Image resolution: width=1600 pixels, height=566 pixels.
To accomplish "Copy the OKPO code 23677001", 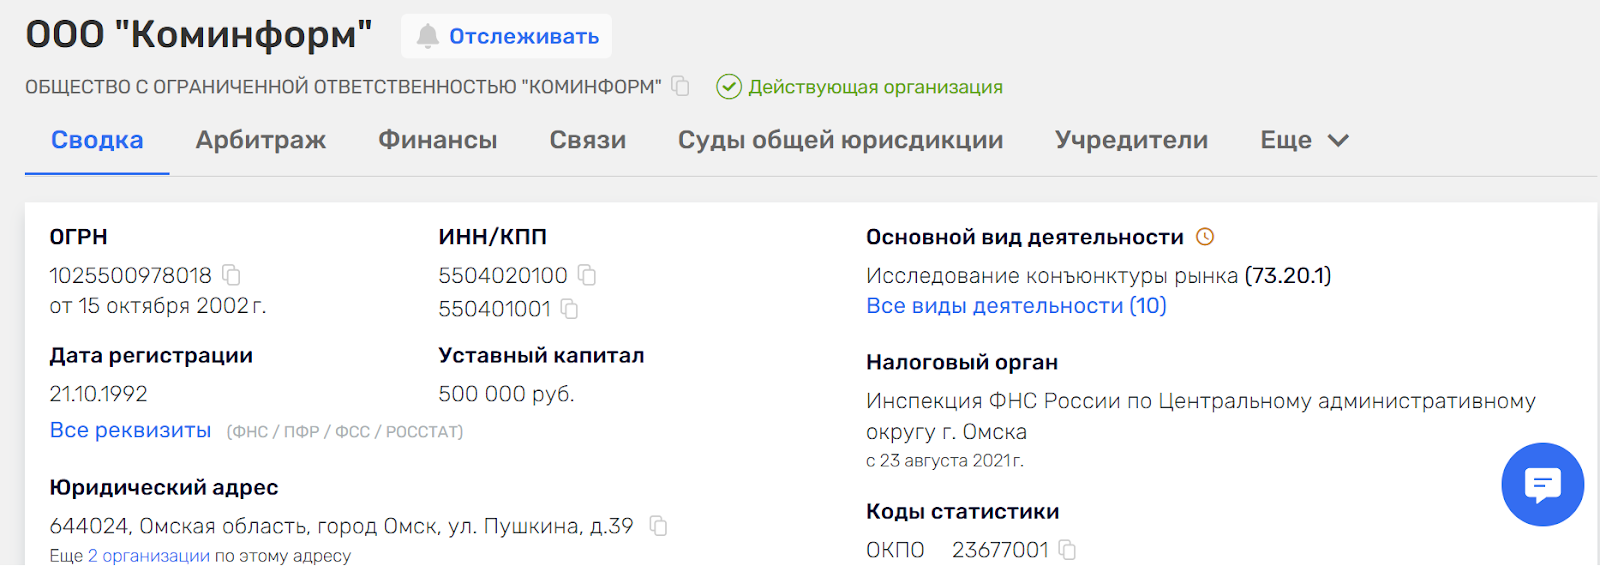I will pos(1067,549).
